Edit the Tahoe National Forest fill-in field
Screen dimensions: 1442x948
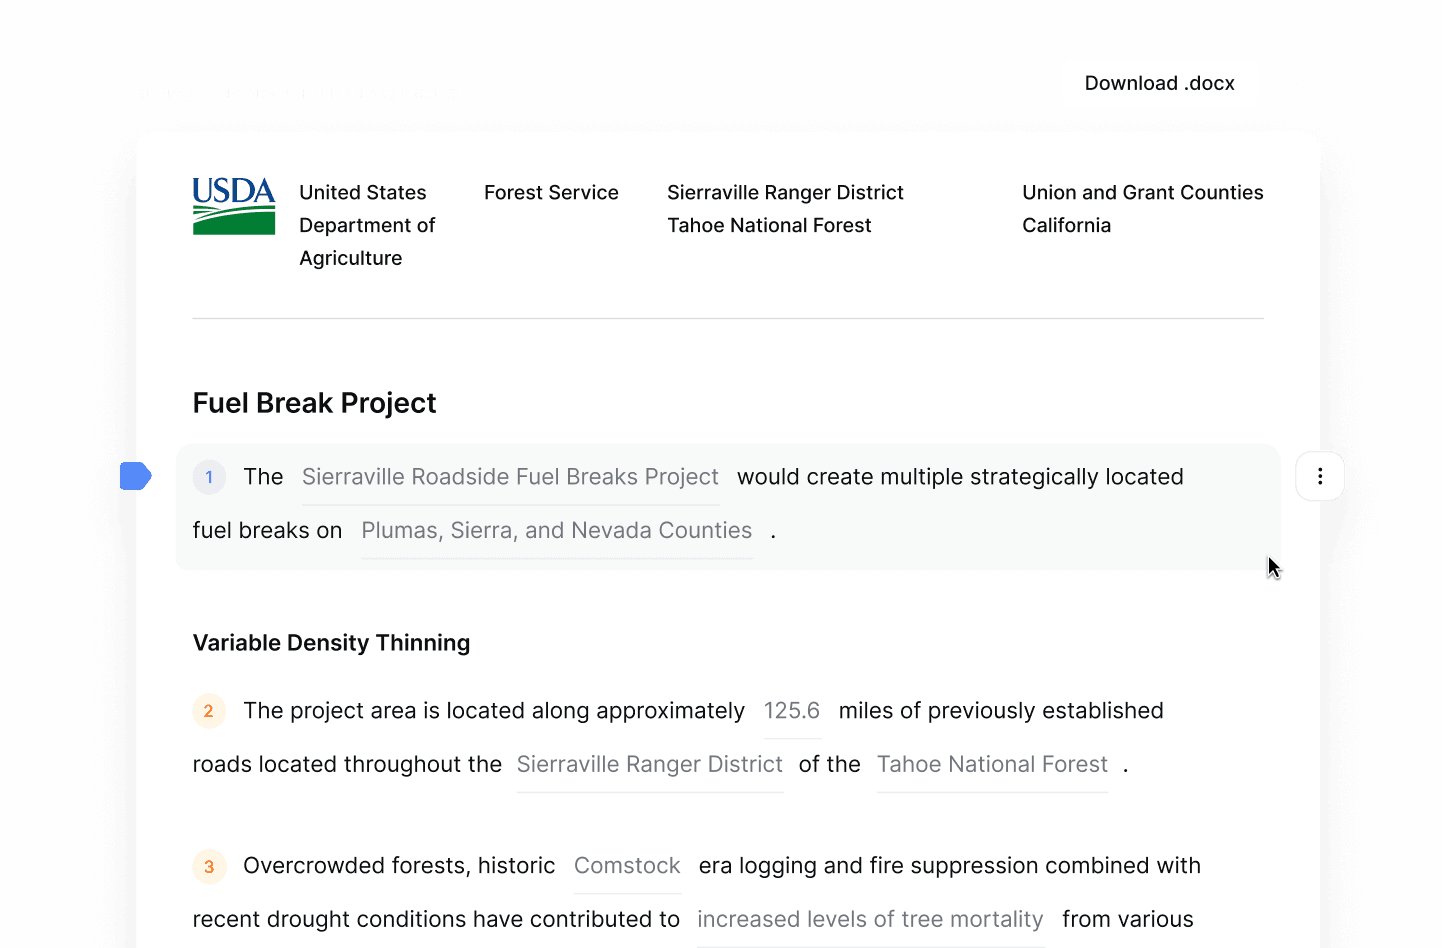click(992, 765)
